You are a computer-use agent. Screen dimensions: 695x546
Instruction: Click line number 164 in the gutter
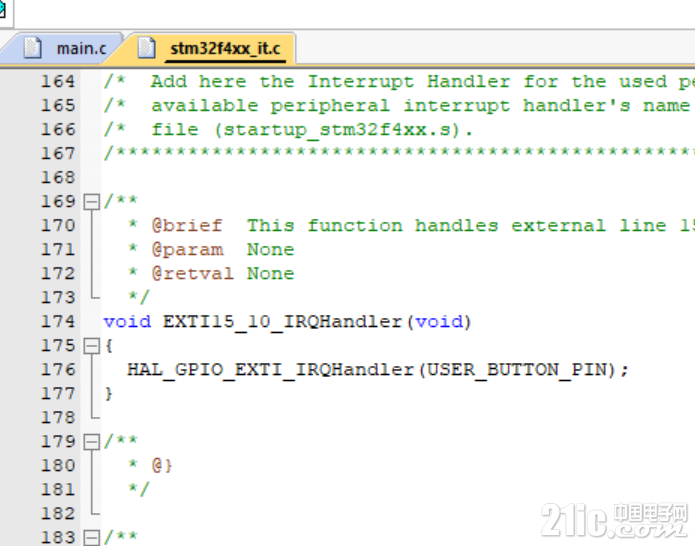click(x=58, y=82)
